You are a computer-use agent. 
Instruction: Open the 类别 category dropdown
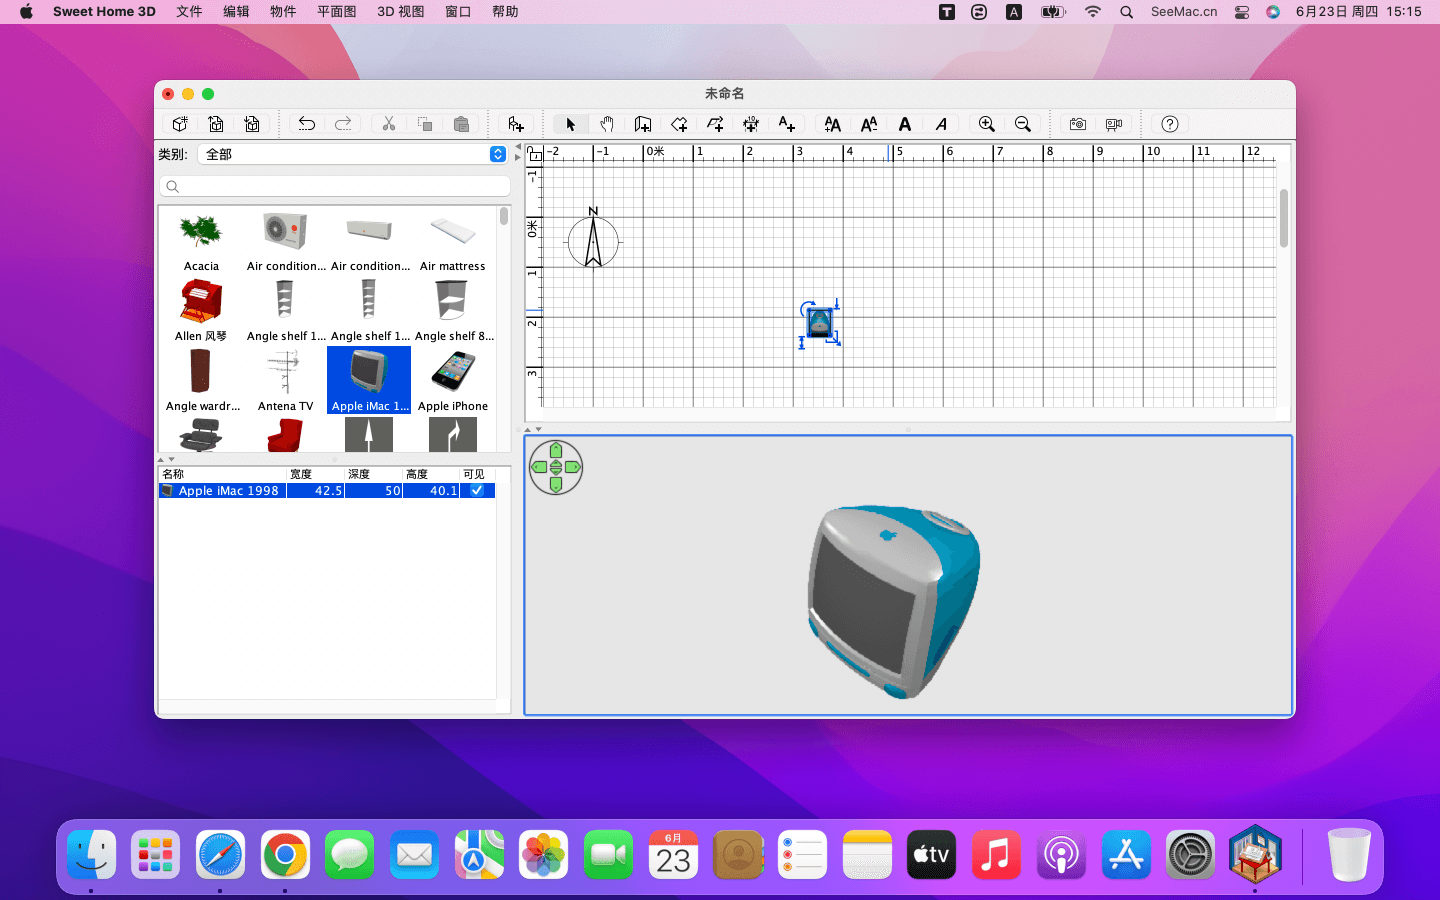point(353,154)
